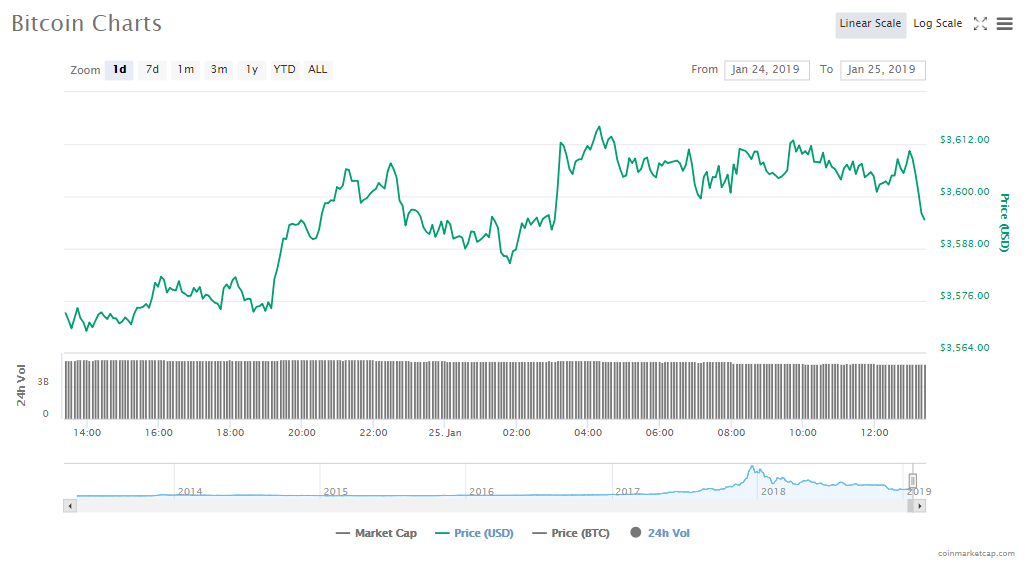The image size is (1028, 567).
Task: Click navigator scrollbar right arrow
Action: (920, 506)
